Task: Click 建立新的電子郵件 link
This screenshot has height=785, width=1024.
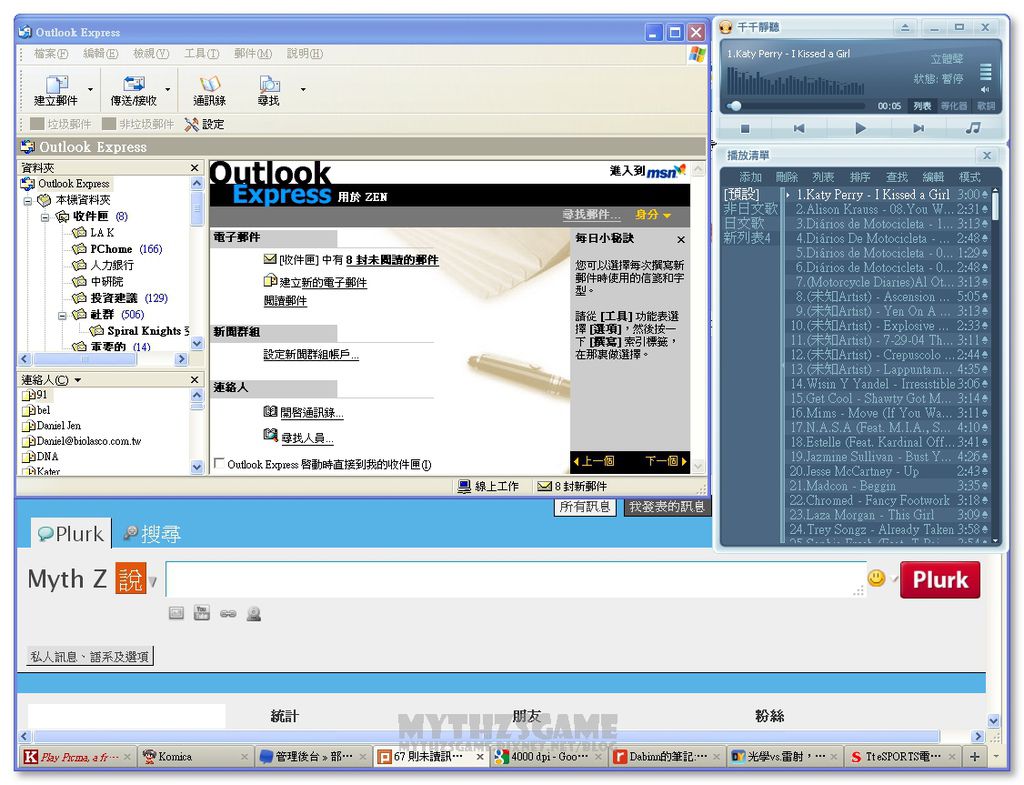Action: 323,282
